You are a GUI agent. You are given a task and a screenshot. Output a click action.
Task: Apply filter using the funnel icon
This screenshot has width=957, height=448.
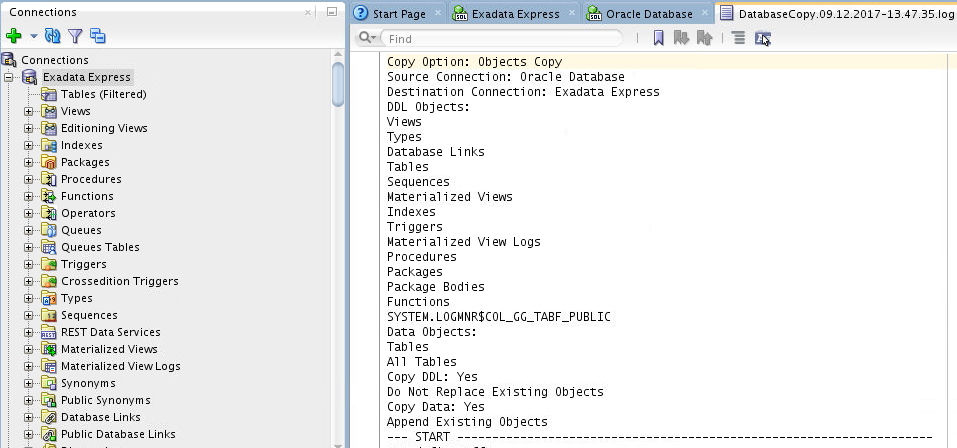75,36
